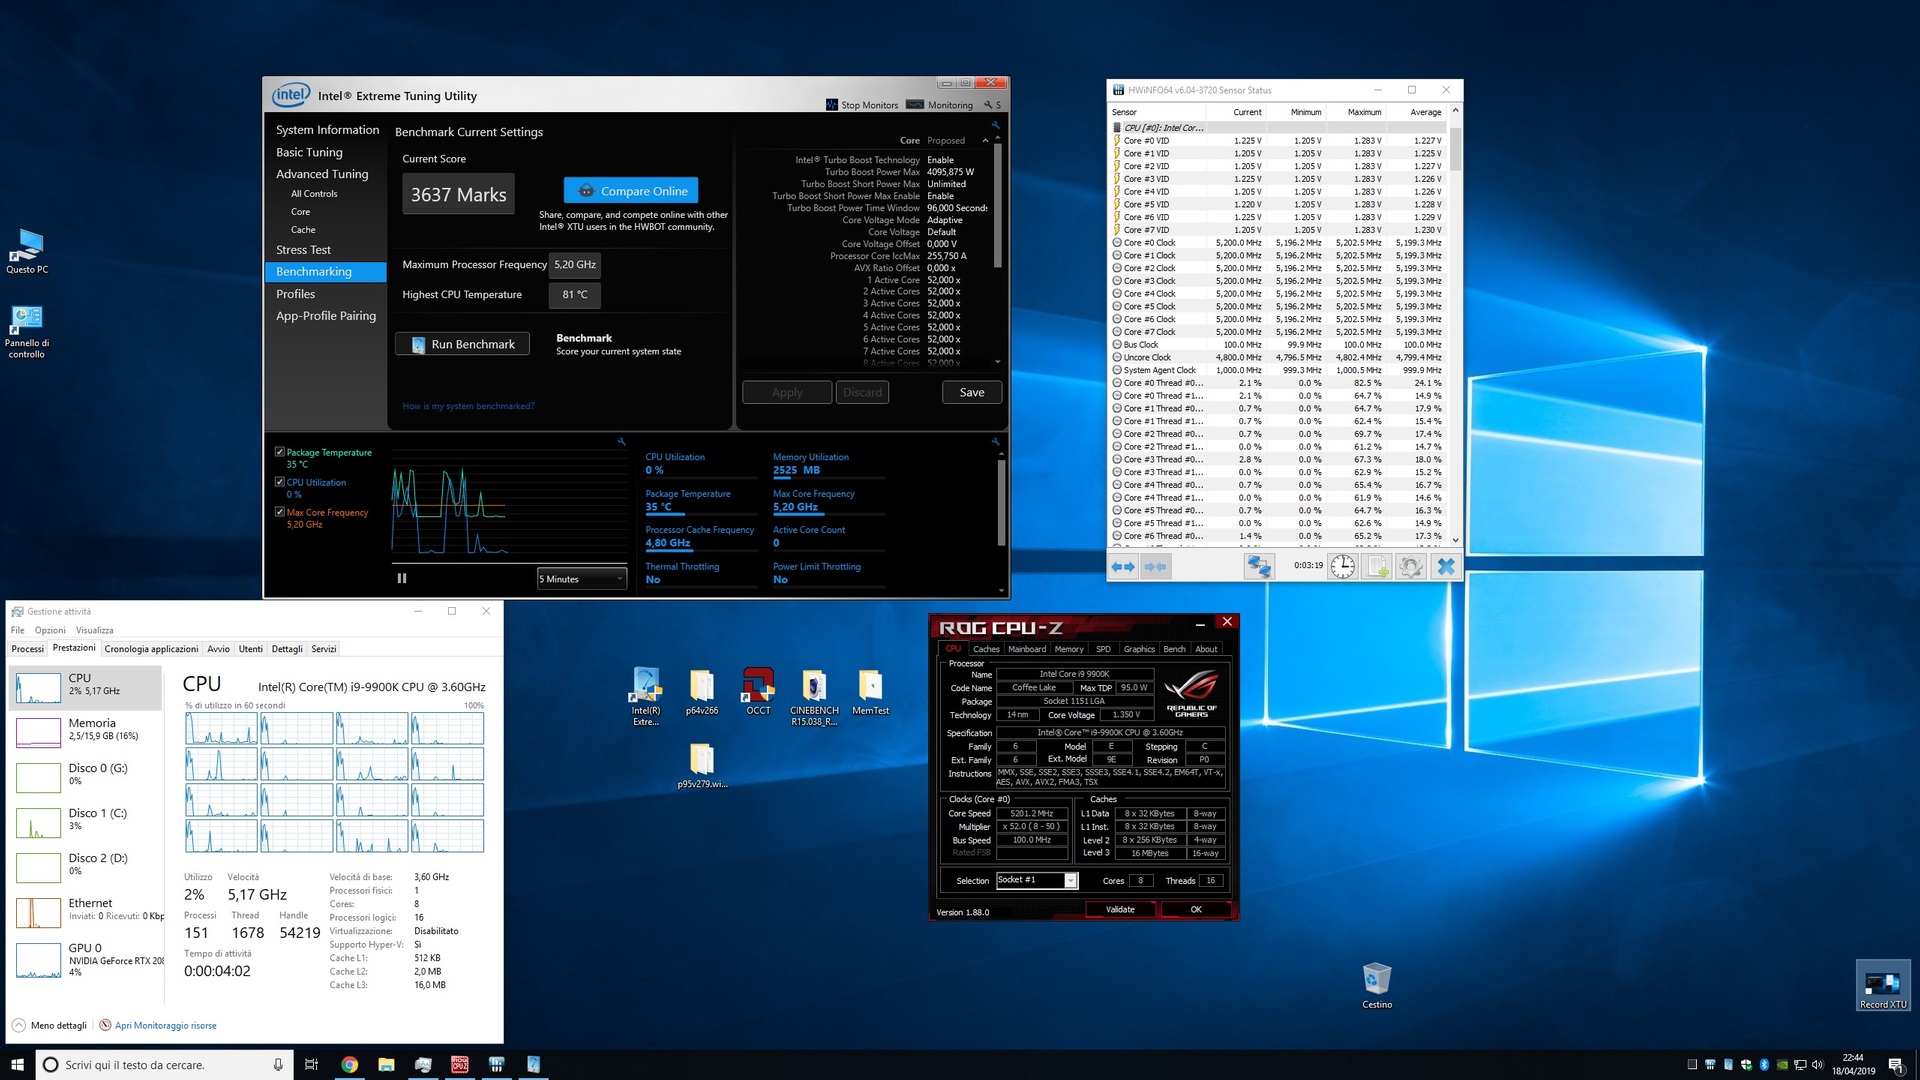Open CPU-Z Socket #1 selection dropdown

pos(1037,880)
